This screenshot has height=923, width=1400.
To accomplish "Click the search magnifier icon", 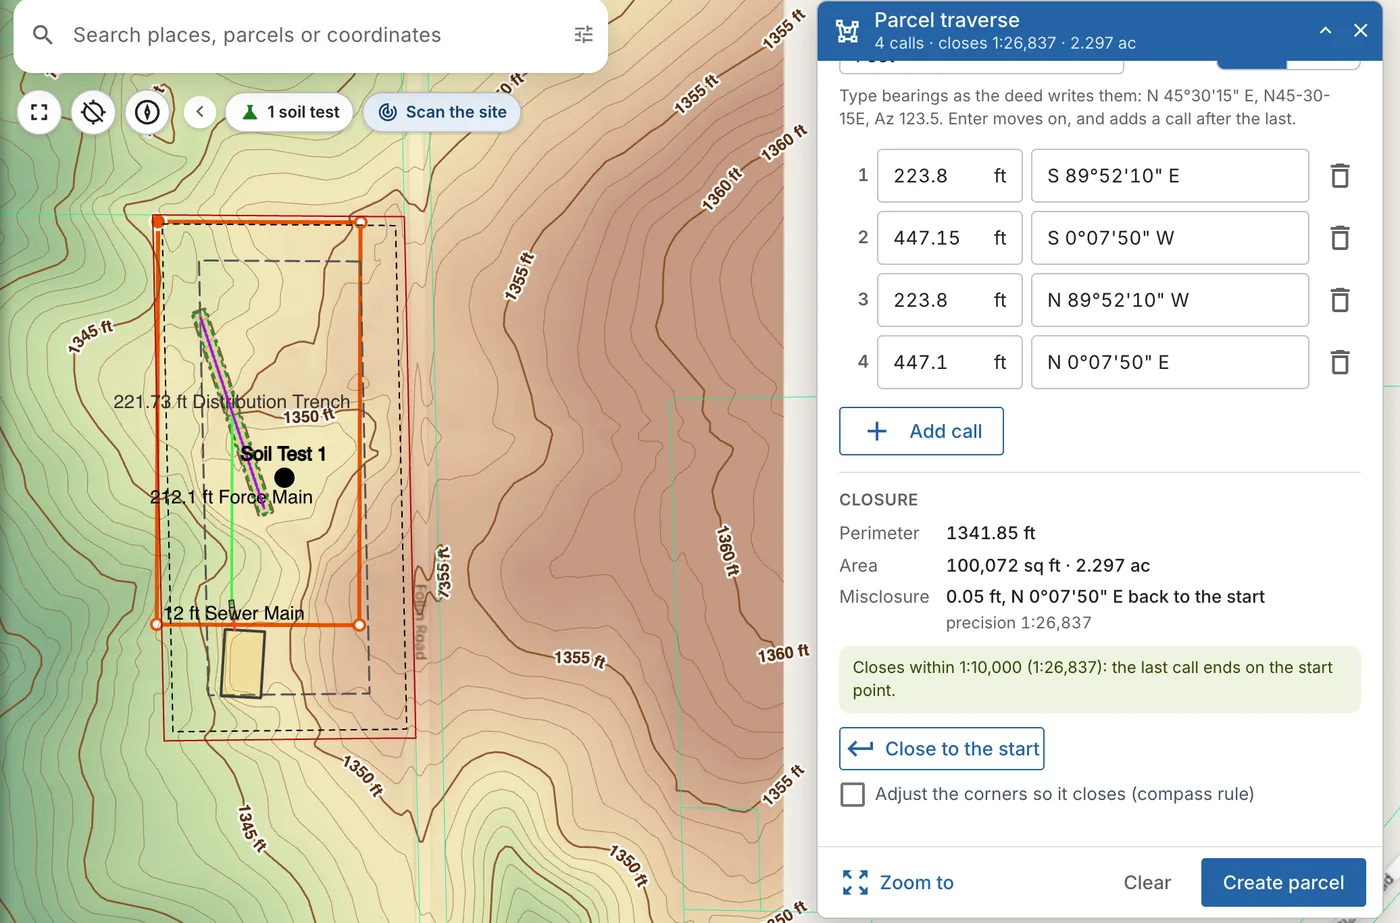I will [x=42, y=35].
